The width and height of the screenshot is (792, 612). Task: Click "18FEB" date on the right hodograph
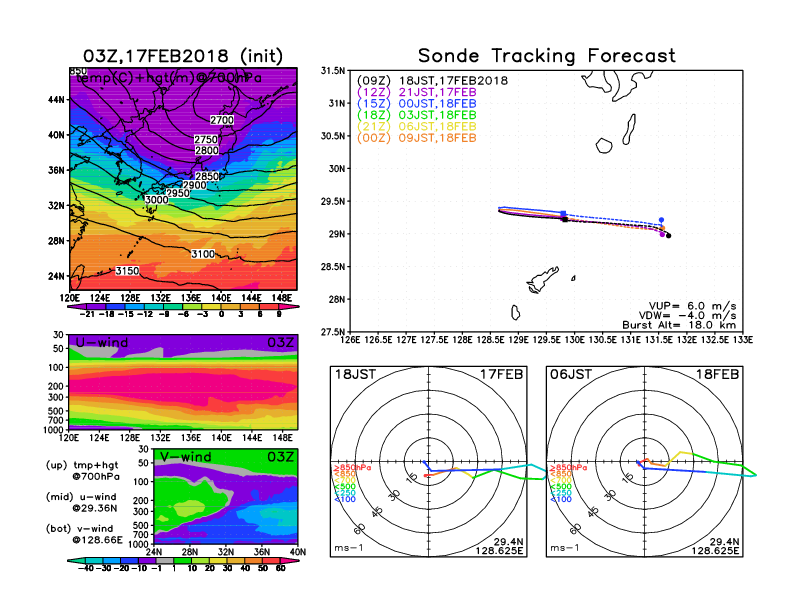[717, 375]
